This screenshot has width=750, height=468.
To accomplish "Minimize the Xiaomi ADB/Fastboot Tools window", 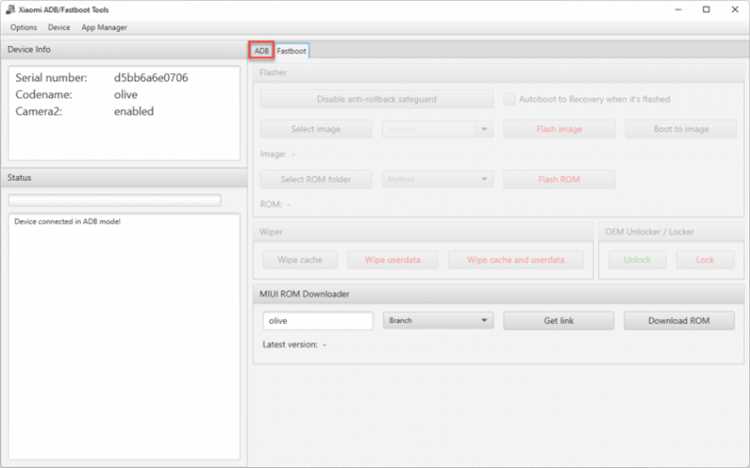I will pyautogui.click(x=678, y=10).
